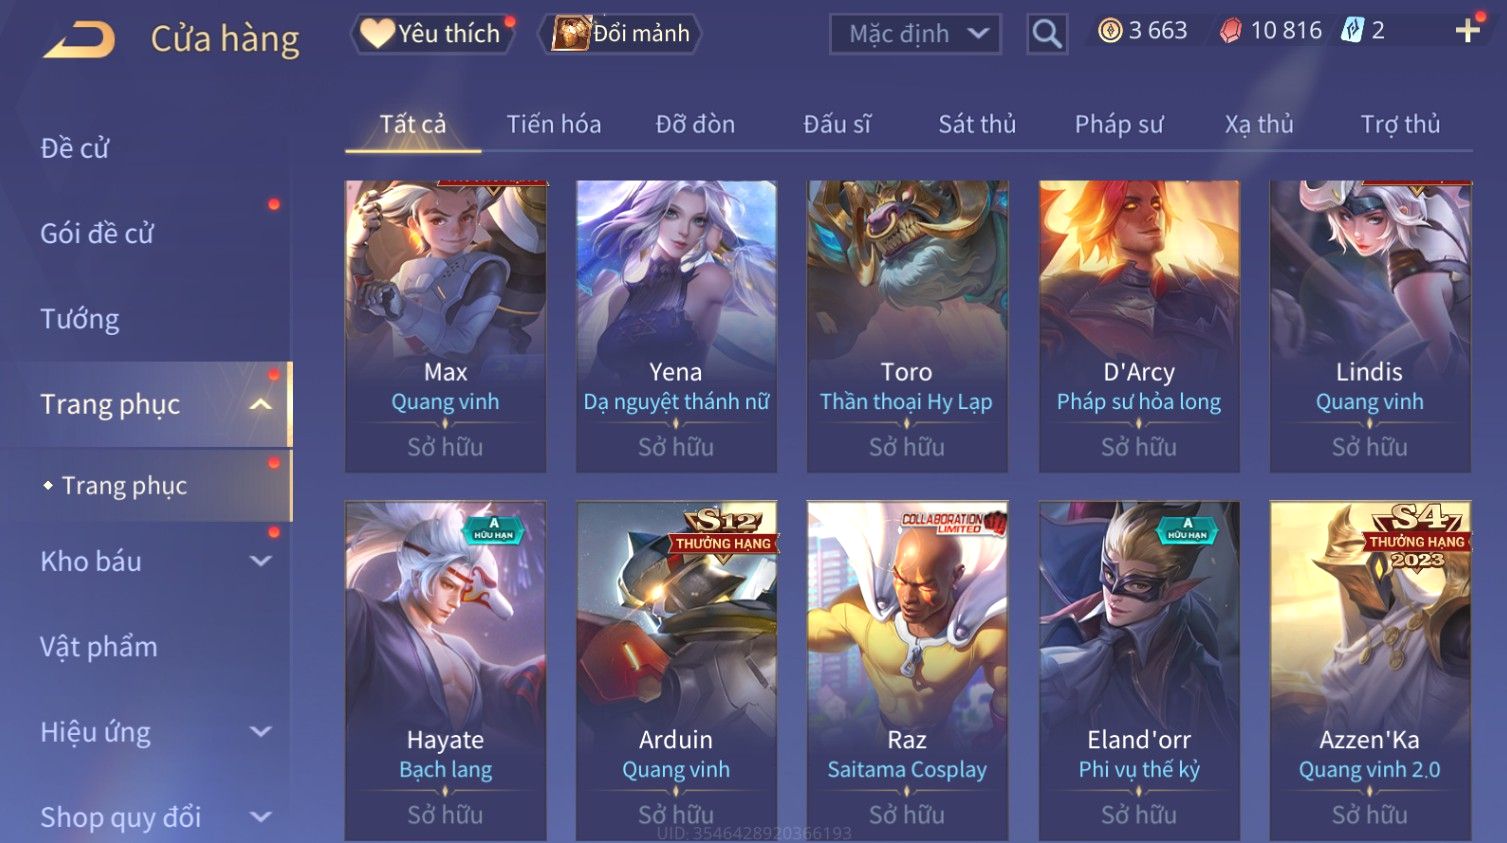Tap the plus icon to add currency
Image resolution: width=1507 pixels, height=843 pixels.
tap(1467, 31)
